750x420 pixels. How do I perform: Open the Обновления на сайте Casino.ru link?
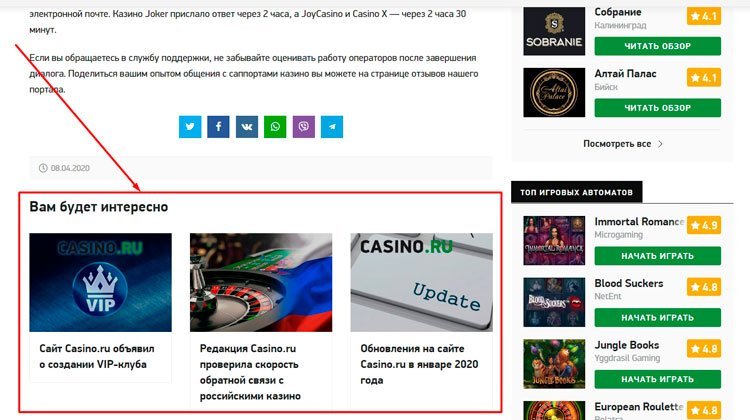click(x=419, y=364)
